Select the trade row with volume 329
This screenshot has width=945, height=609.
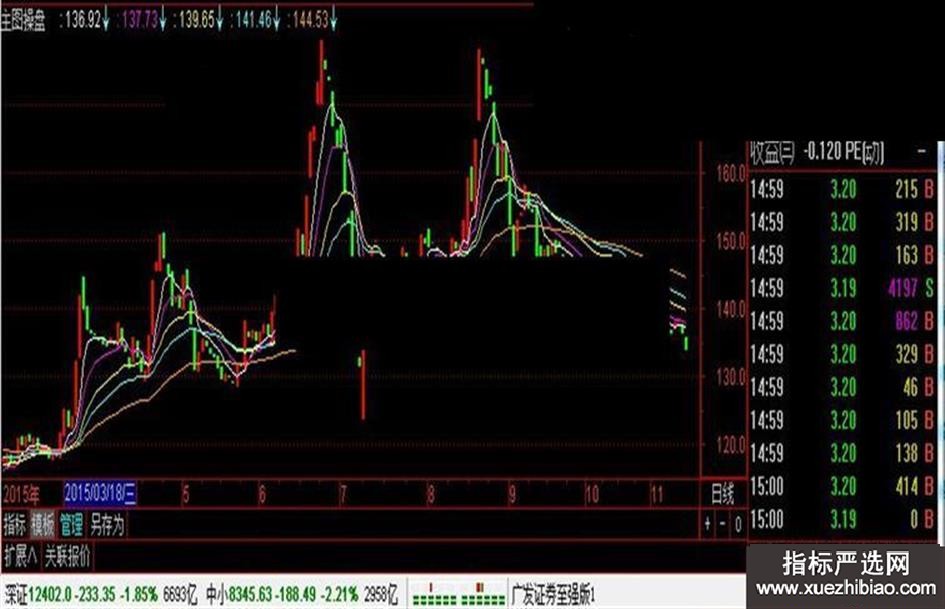point(841,353)
